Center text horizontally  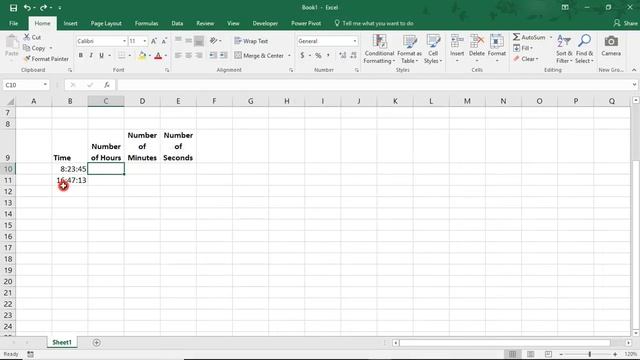click(x=189, y=56)
